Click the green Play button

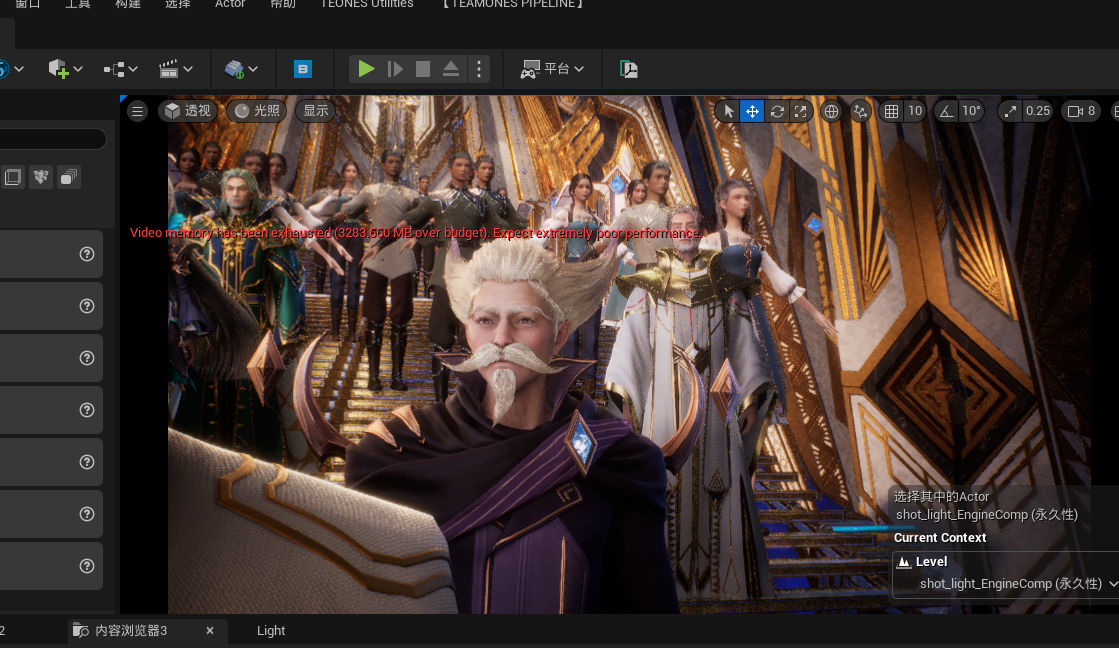pyautogui.click(x=366, y=69)
